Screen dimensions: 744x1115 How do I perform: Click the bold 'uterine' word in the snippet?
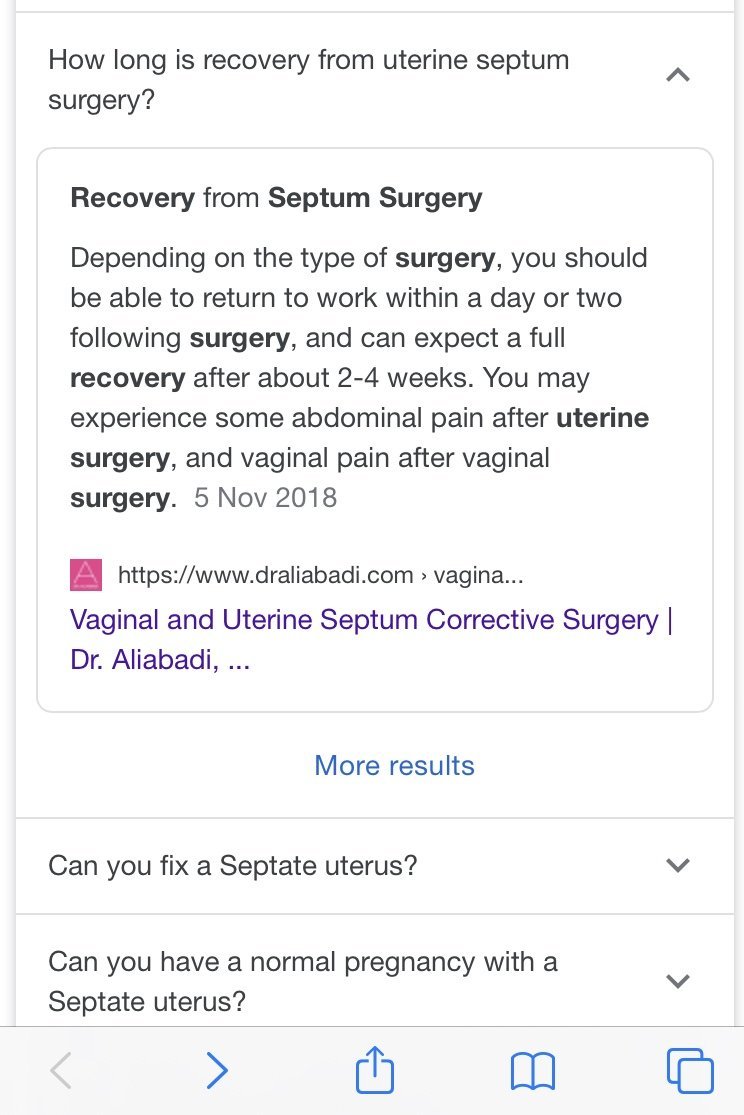tap(602, 418)
